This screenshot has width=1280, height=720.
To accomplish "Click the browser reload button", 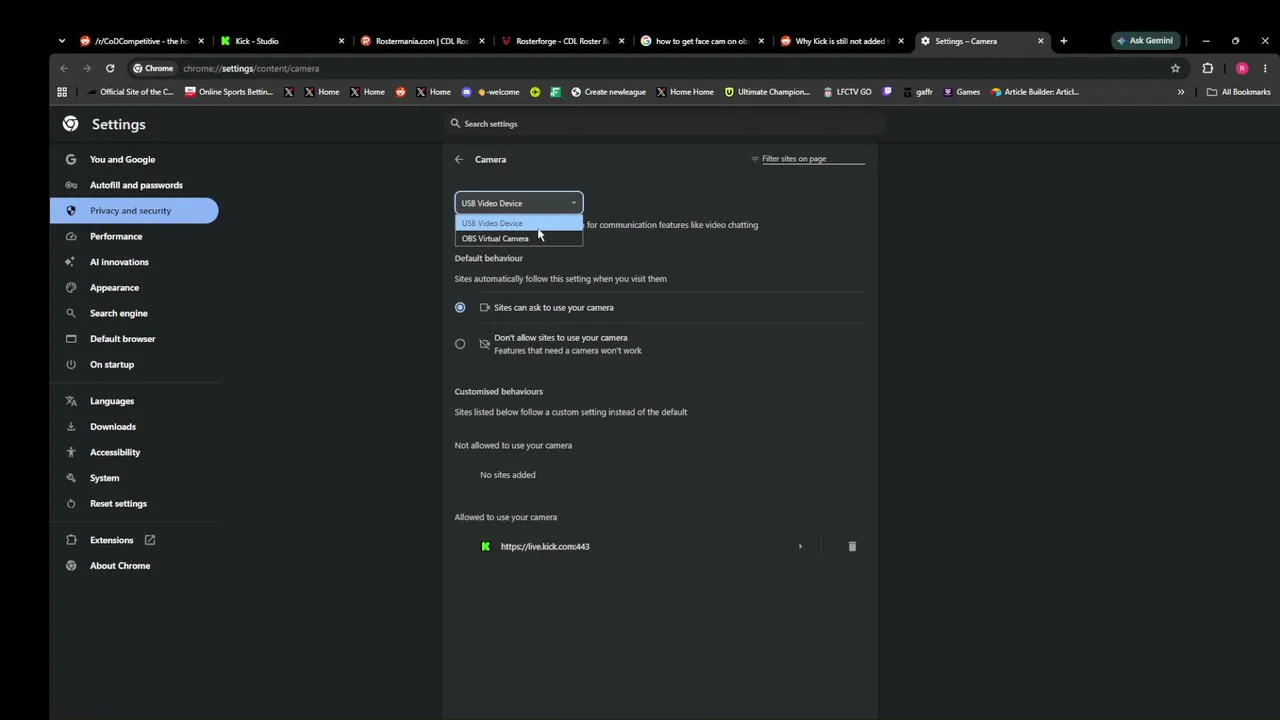I will click(110, 68).
